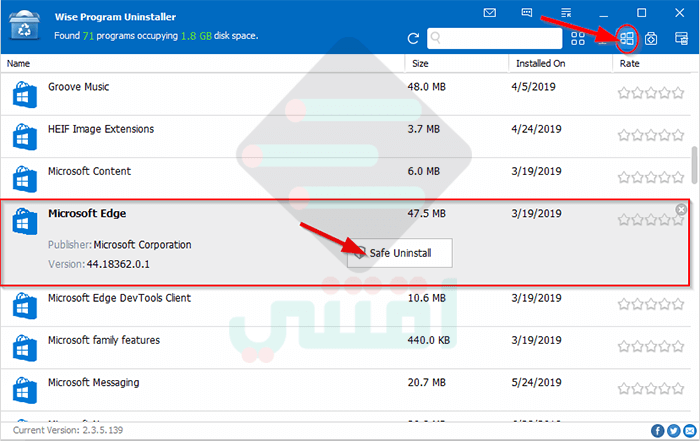Click version number 44.18362.0.1

(118, 264)
